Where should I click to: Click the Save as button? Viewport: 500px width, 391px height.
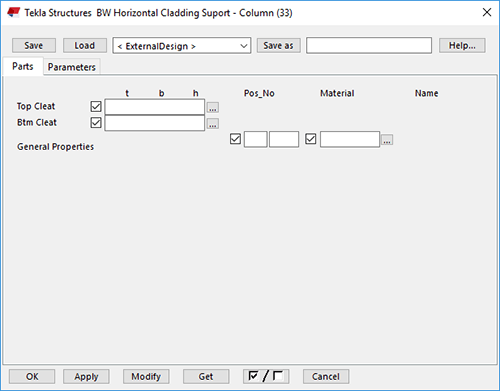click(278, 45)
